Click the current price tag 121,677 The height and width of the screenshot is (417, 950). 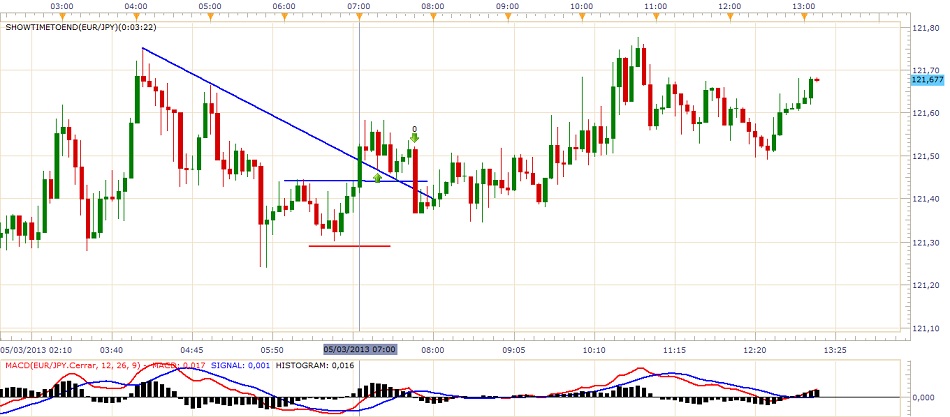(x=927, y=79)
